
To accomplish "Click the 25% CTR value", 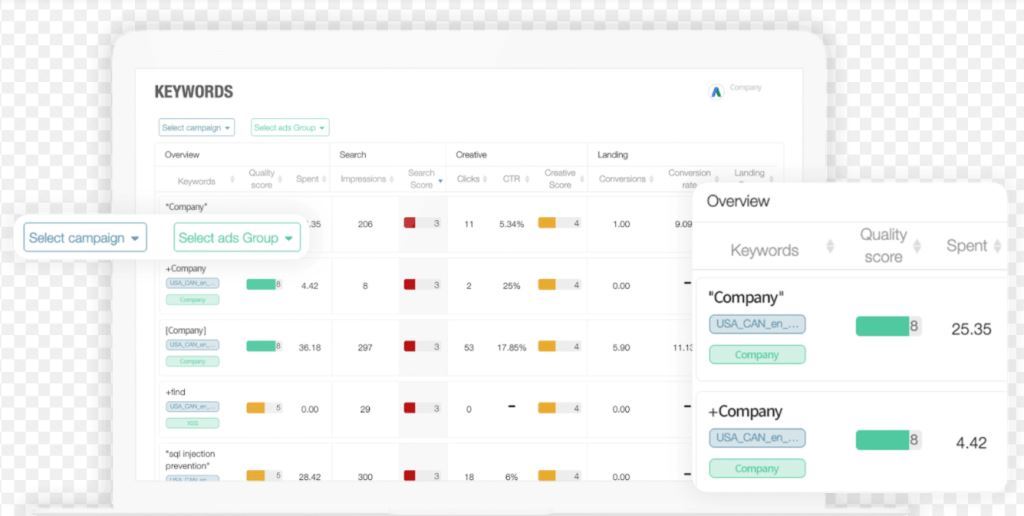I will tap(511, 286).
